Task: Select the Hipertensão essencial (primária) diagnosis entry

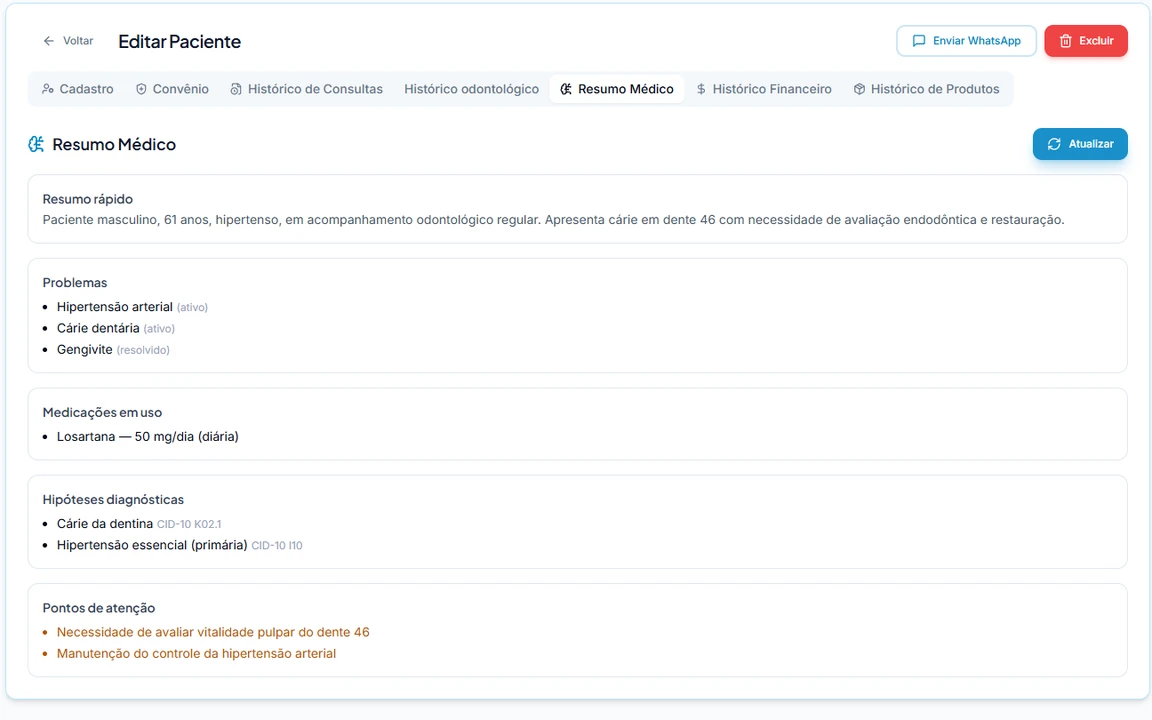Action: tap(179, 545)
